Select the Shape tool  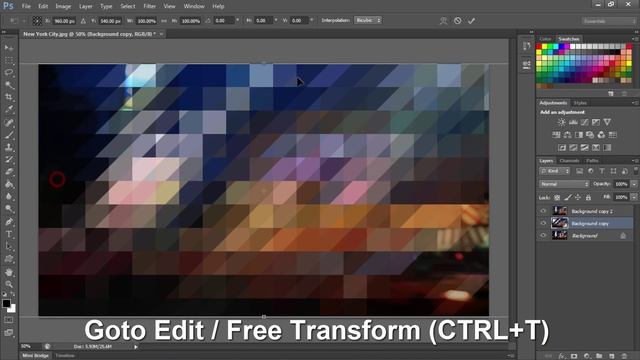[x=9, y=259]
